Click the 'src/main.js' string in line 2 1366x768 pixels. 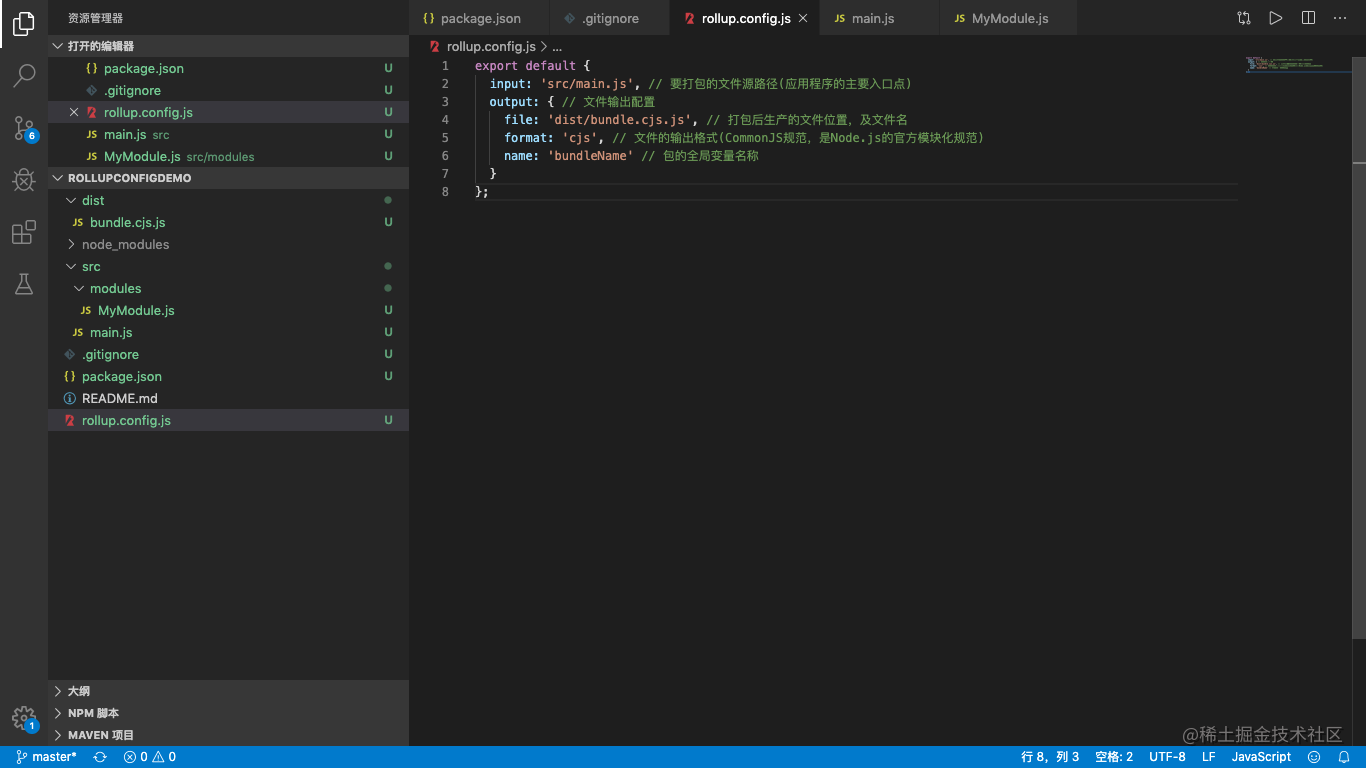(x=588, y=84)
